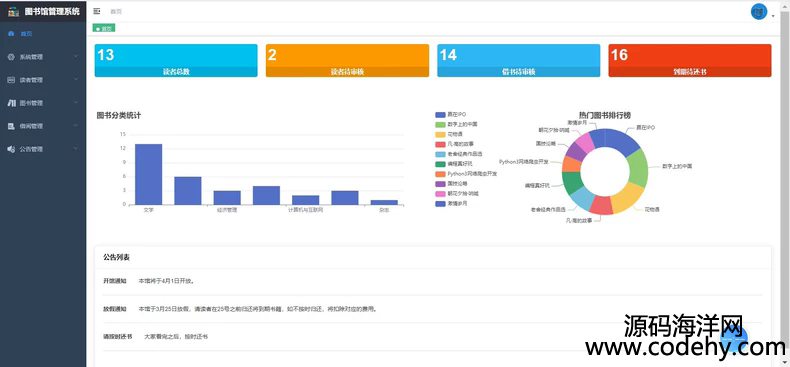Screen dimensions: 790x367
Task: Click the 首页 home icon in sidebar
Action: point(11,34)
